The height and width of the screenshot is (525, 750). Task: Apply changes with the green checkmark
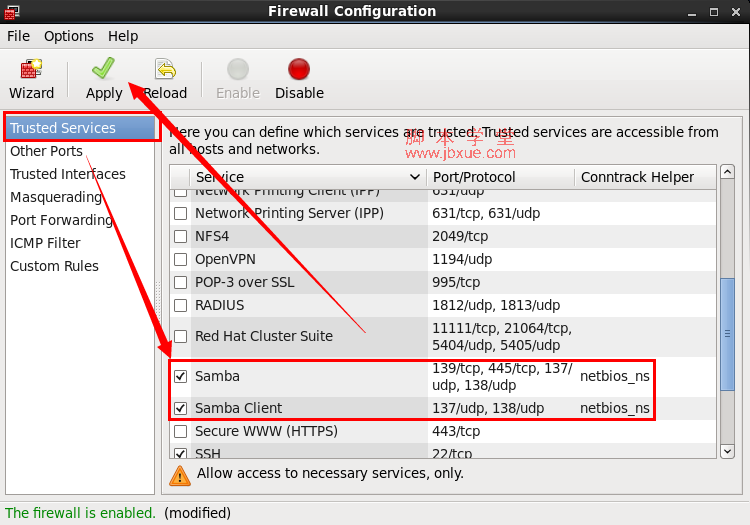point(104,68)
